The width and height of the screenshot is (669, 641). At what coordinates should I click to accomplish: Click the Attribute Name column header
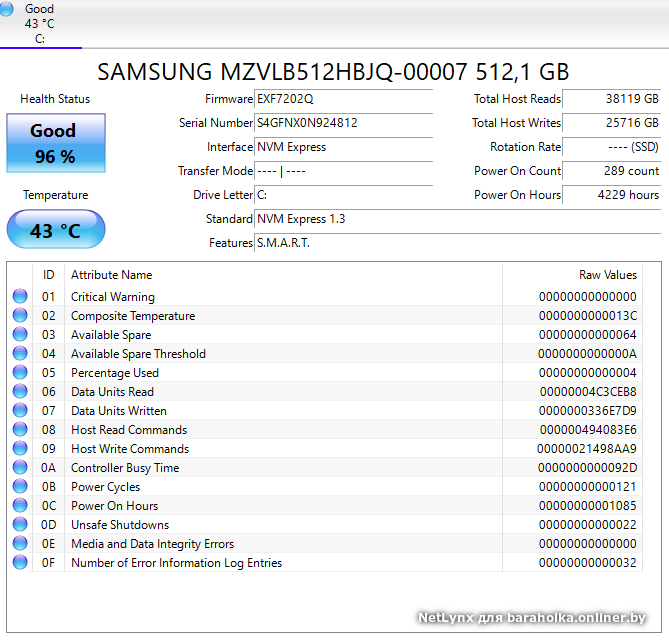283,275
